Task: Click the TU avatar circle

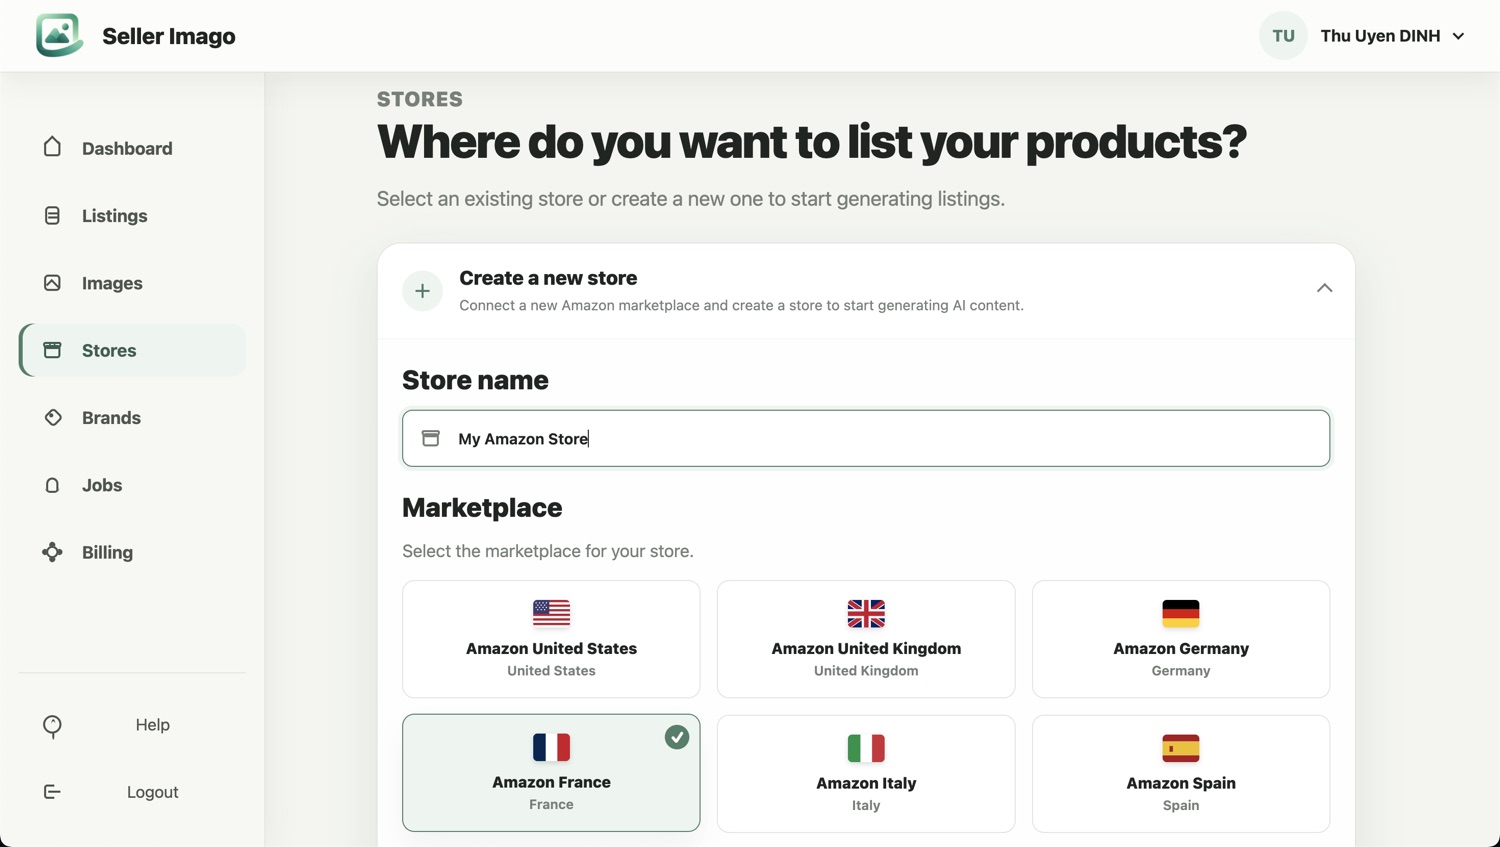Action: tap(1283, 36)
